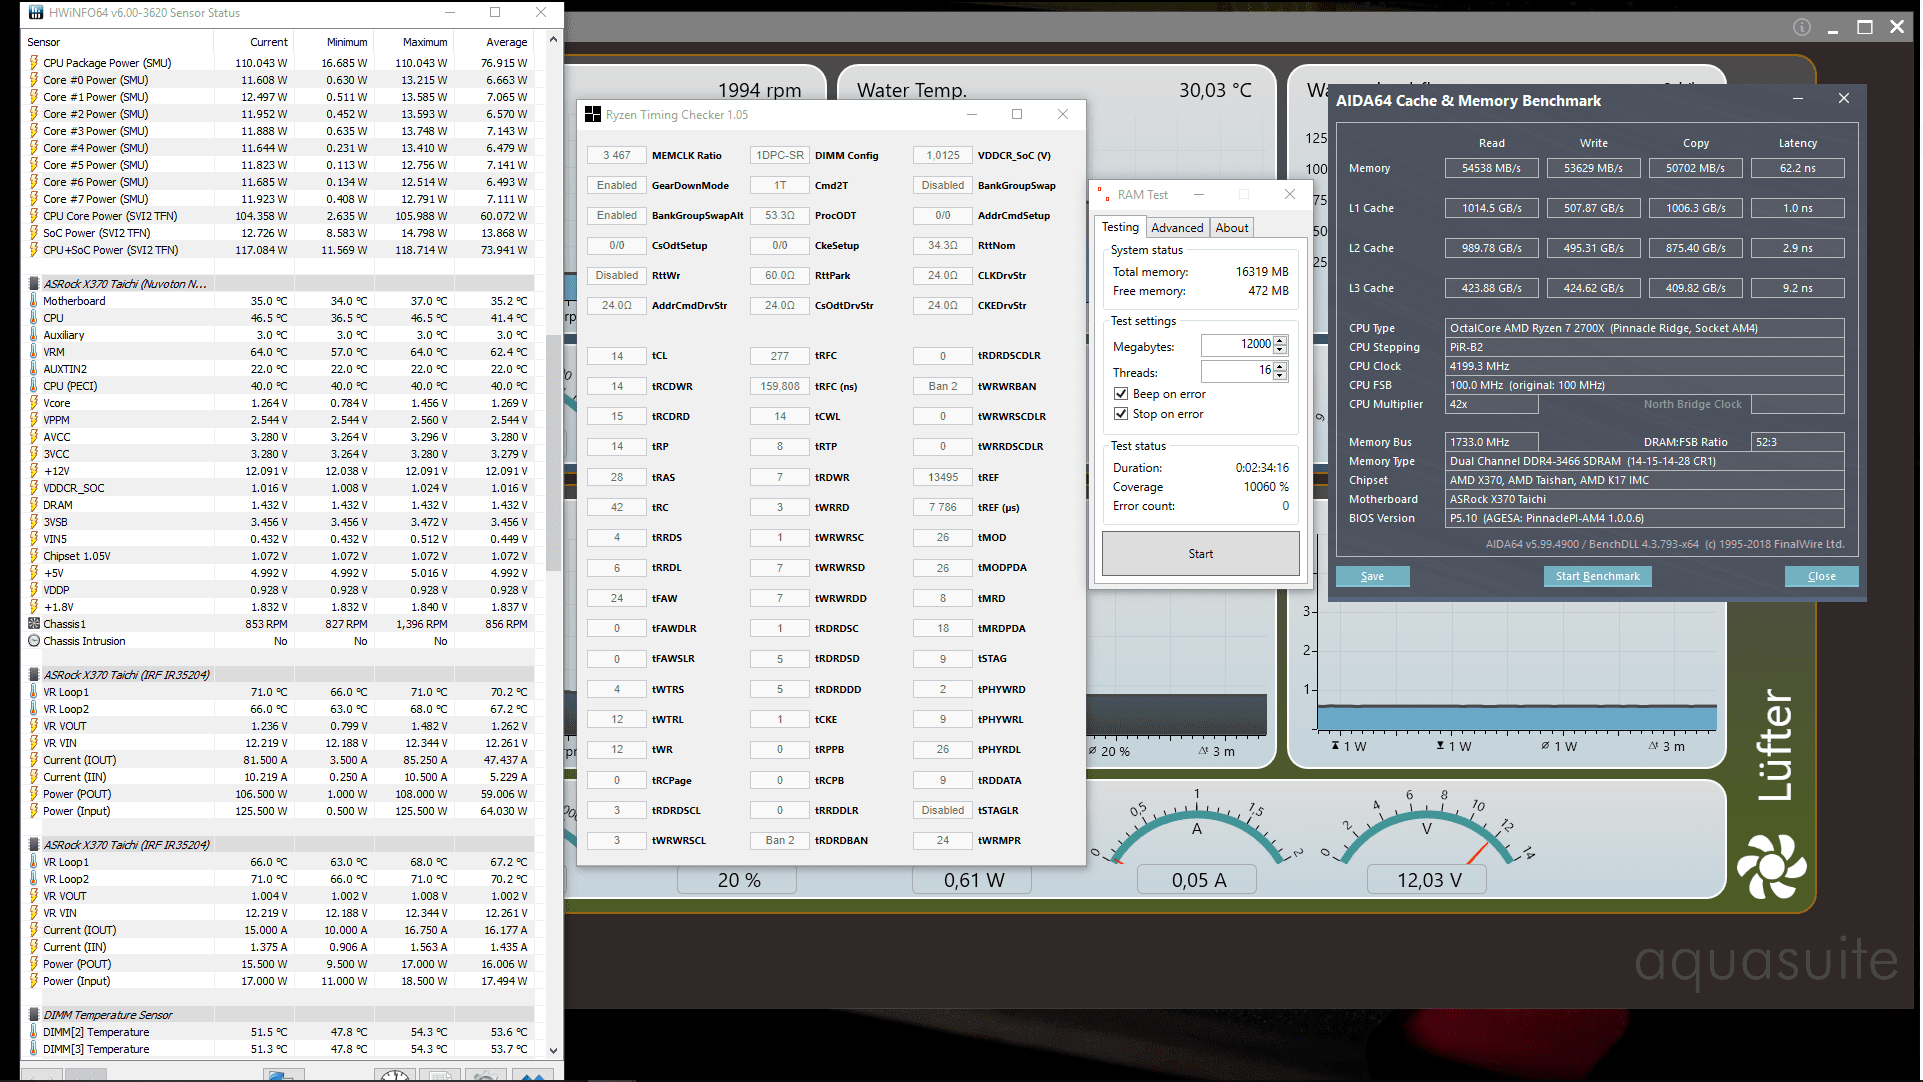
Task: Click the aquasuite info icon in title bar
Action: click(1802, 27)
